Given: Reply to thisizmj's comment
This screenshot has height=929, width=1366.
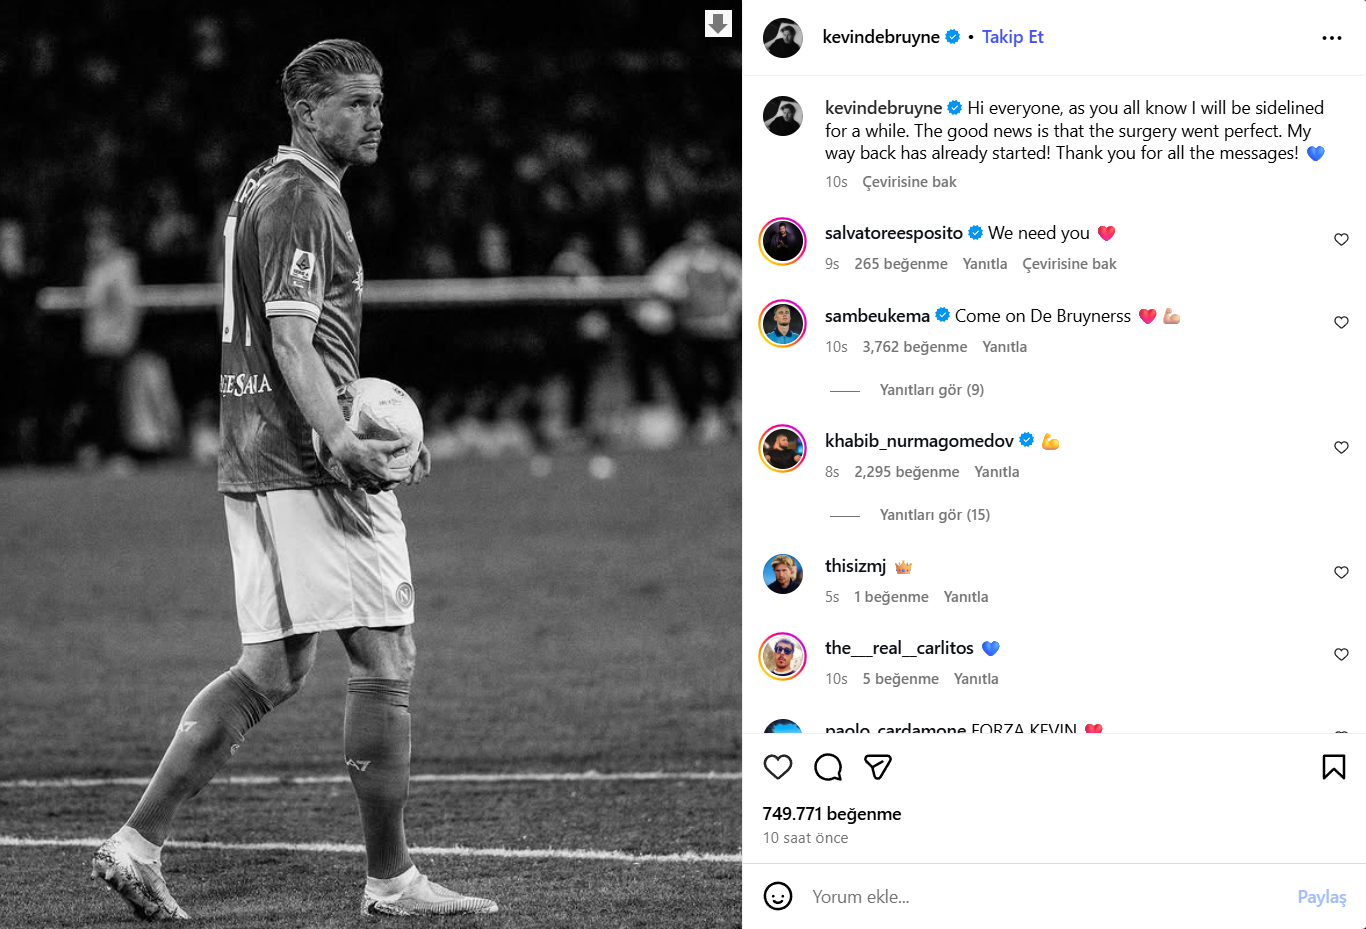Looking at the screenshot, I should 965,597.
